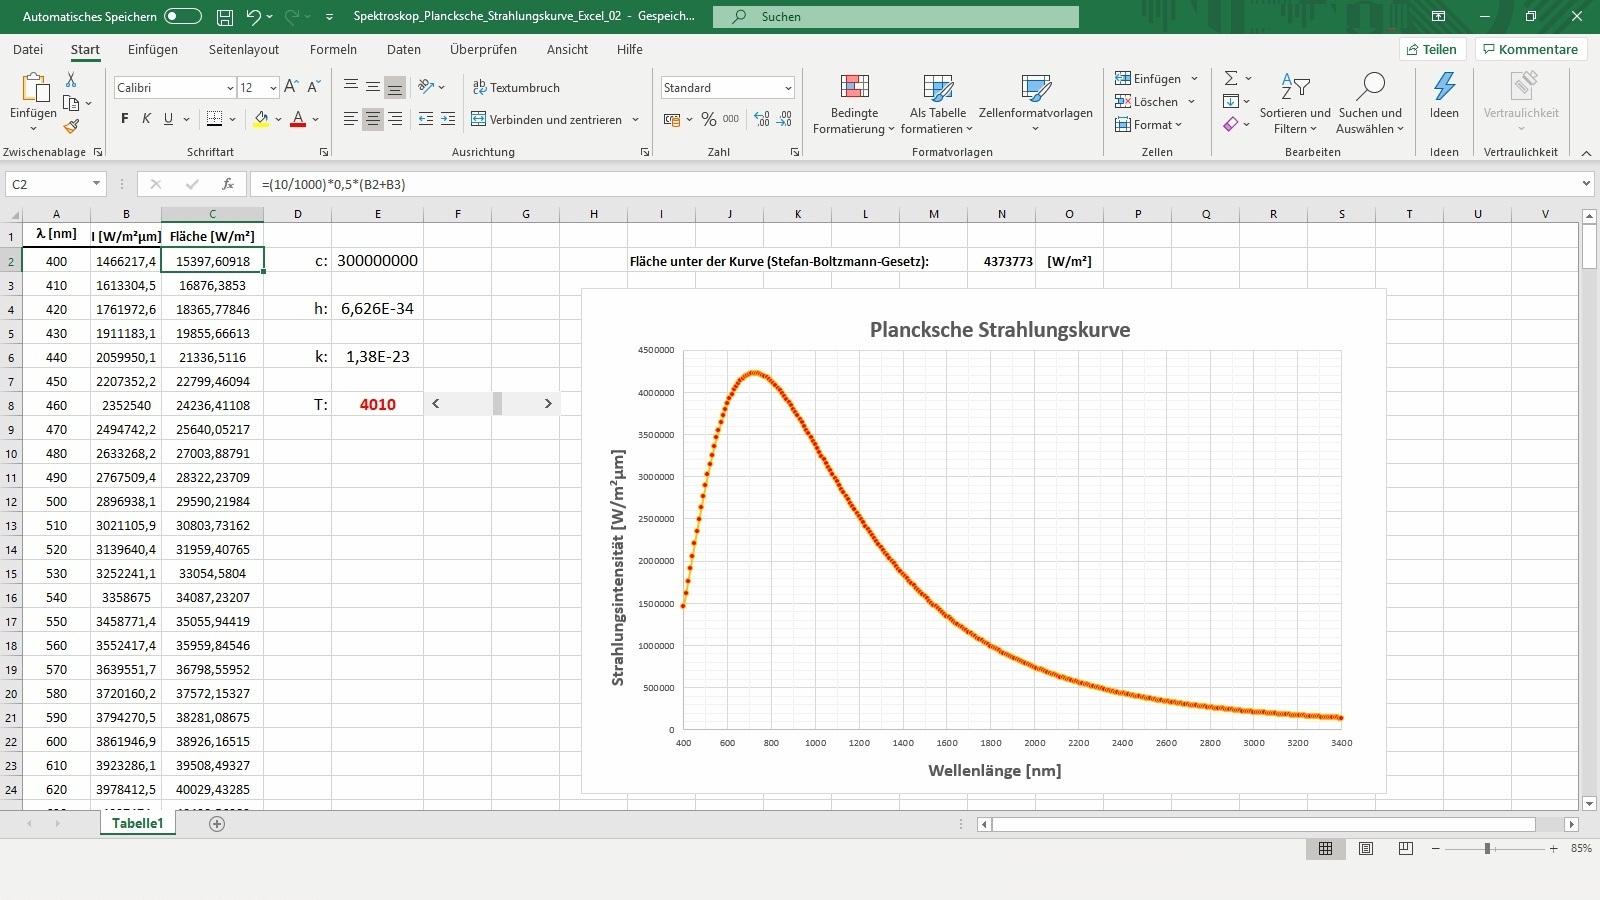Align cell text to the left
Image resolution: width=1600 pixels, height=900 pixels.
pyautogui.click(x=350, y=119)
